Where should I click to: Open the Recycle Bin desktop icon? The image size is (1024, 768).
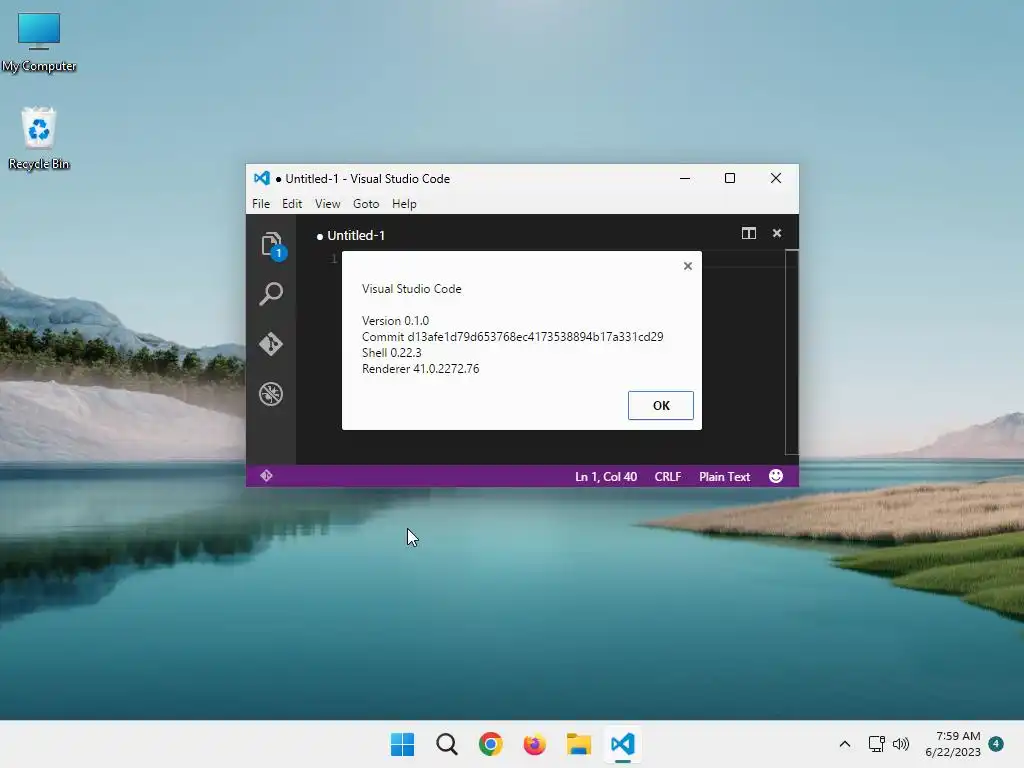[39, 138]
